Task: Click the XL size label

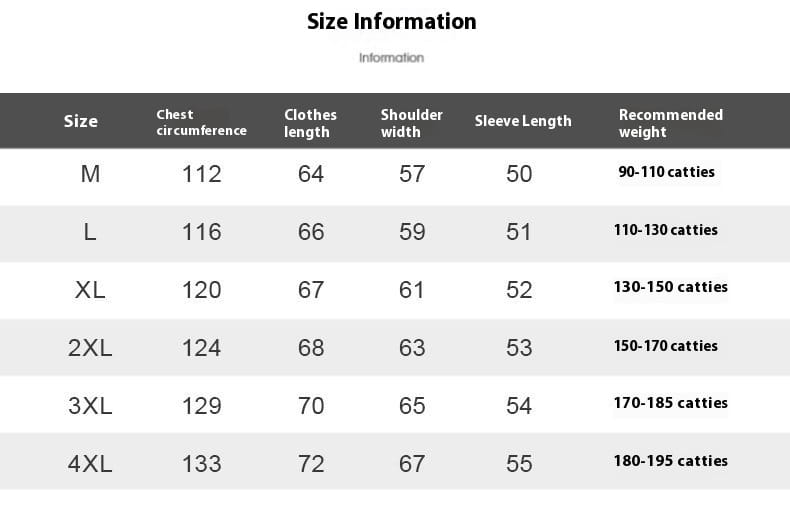Action: [90, 290]
